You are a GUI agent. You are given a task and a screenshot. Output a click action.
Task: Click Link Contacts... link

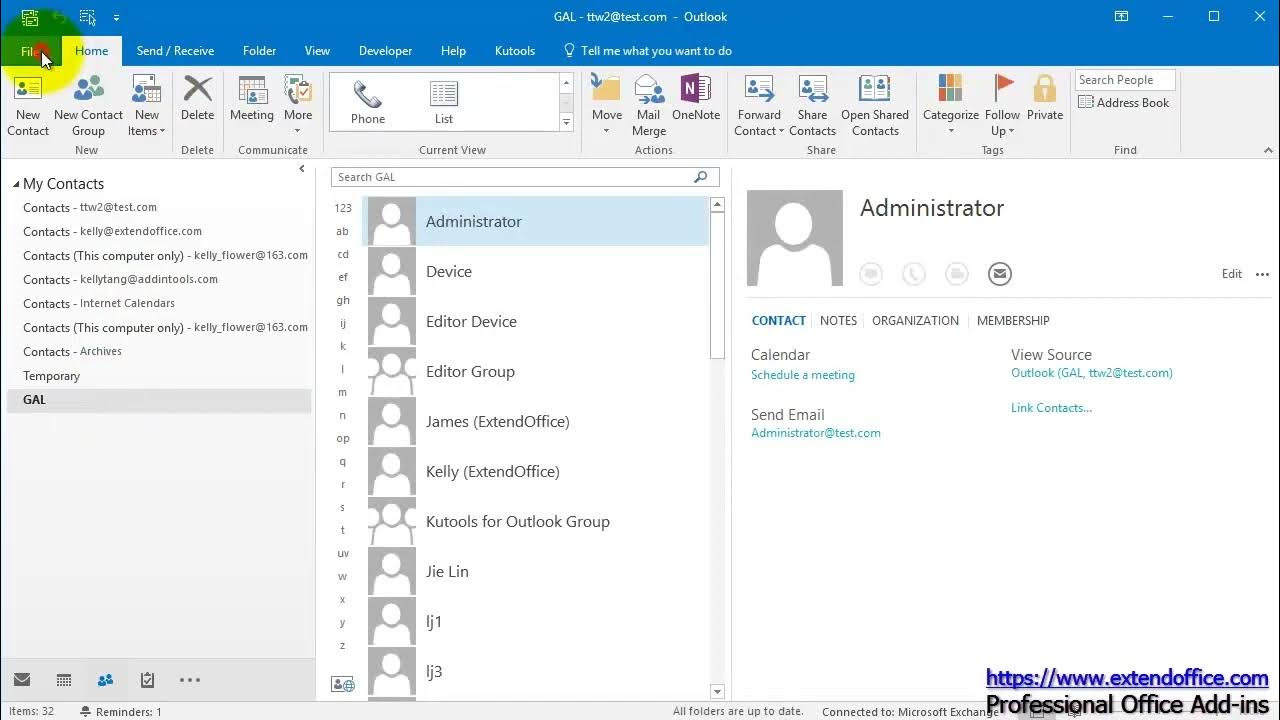pyautogui.click(x=1051, y=408)
